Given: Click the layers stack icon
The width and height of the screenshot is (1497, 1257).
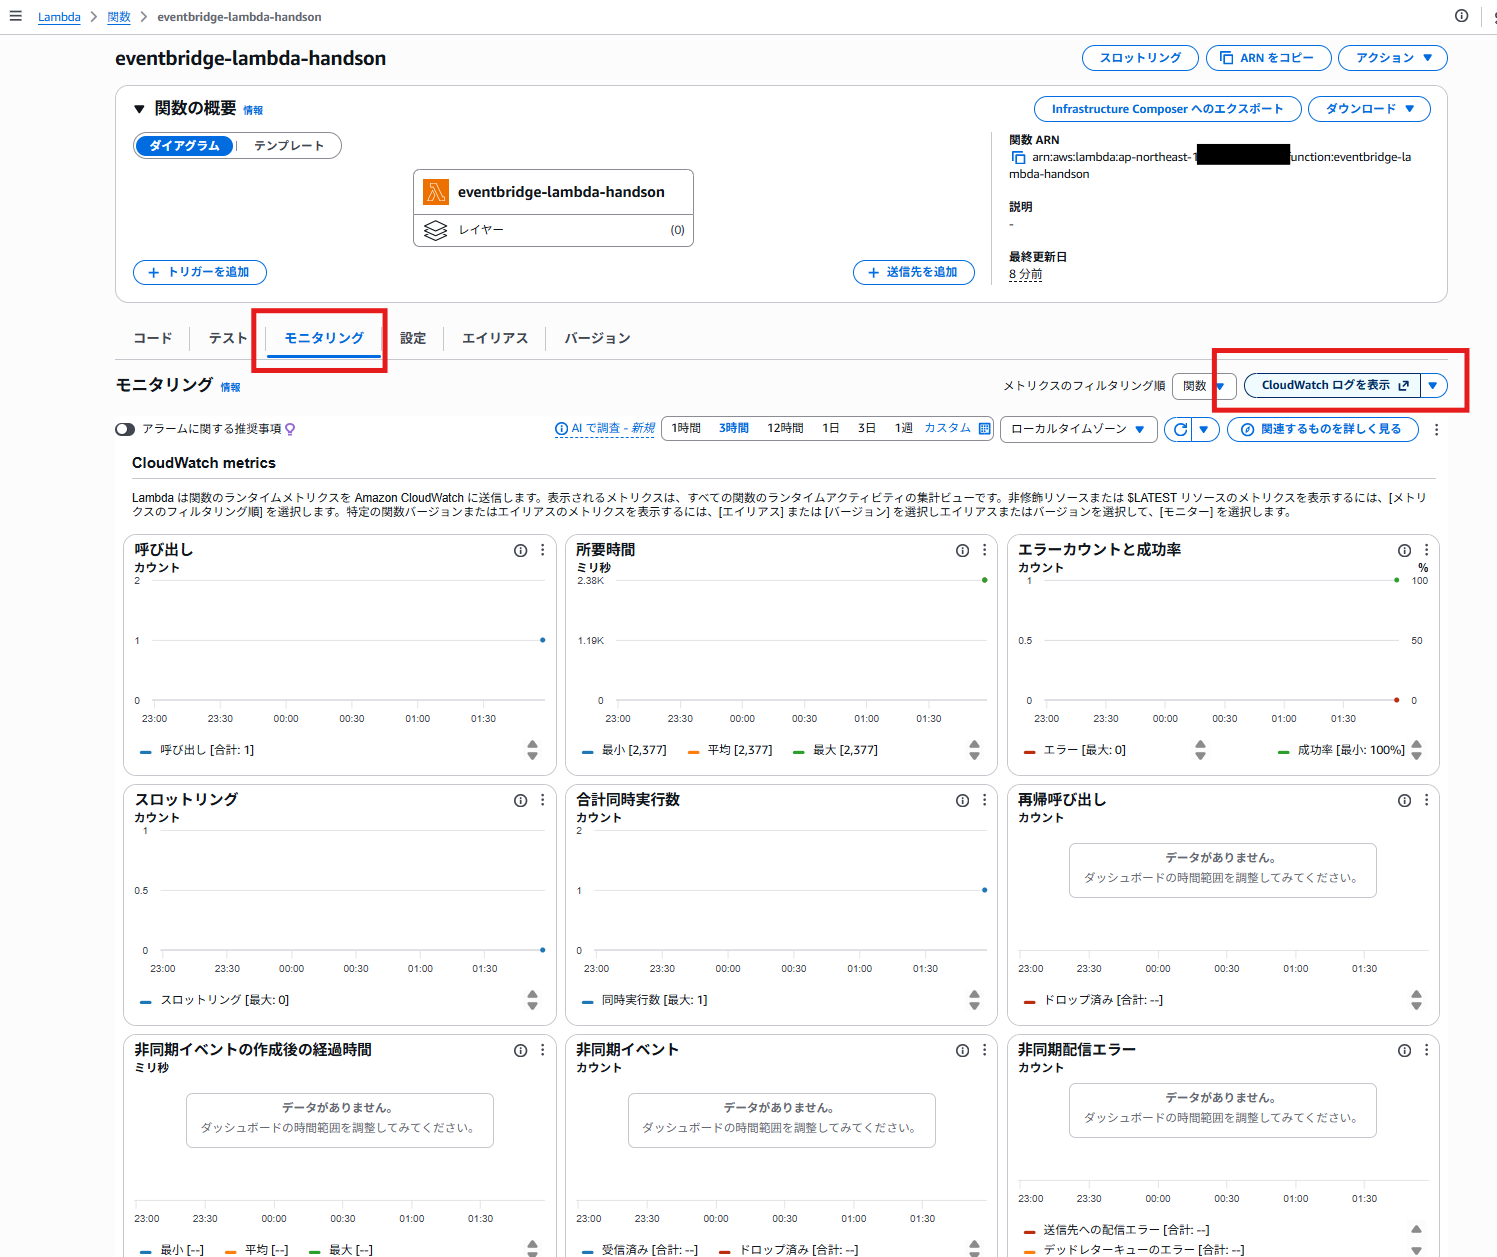Looking at the screenshot, I should (x=436, y=230).
